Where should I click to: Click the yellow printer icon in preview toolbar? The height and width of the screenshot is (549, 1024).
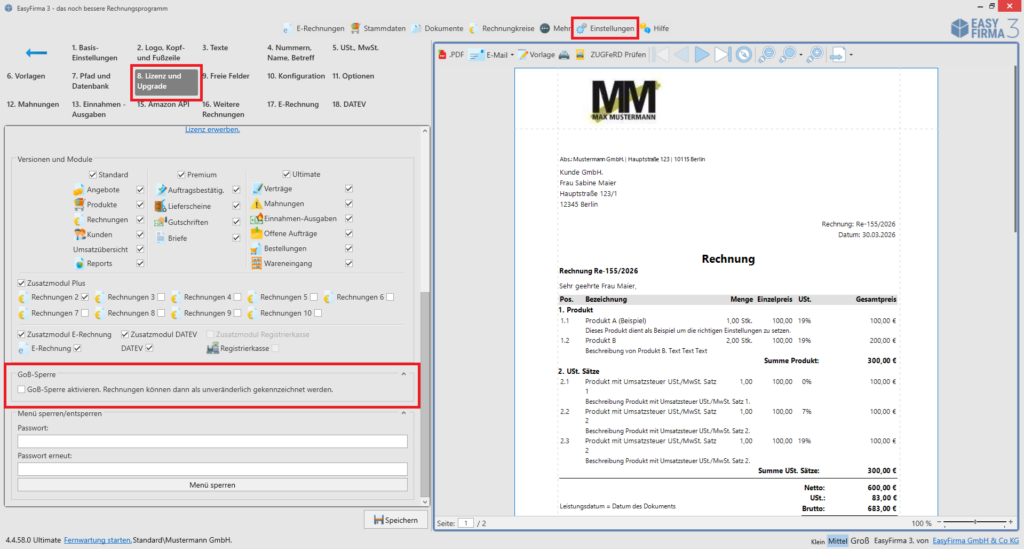pos(580,55)
